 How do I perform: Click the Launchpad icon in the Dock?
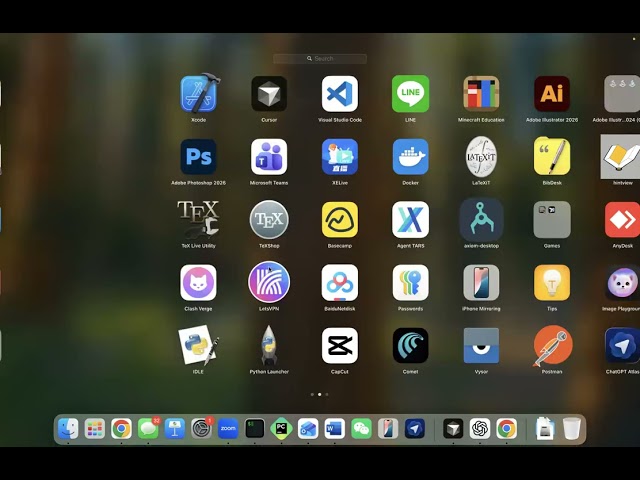pyautogui.click(x=95, y=429)
